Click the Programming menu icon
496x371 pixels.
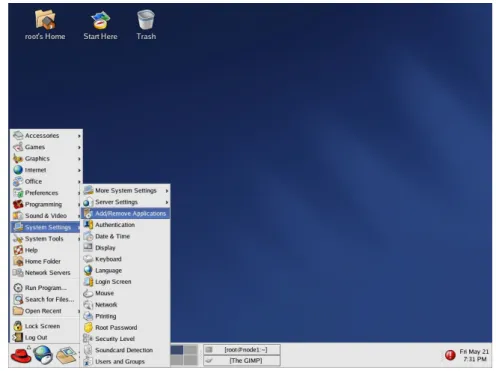tap(18, 204)
